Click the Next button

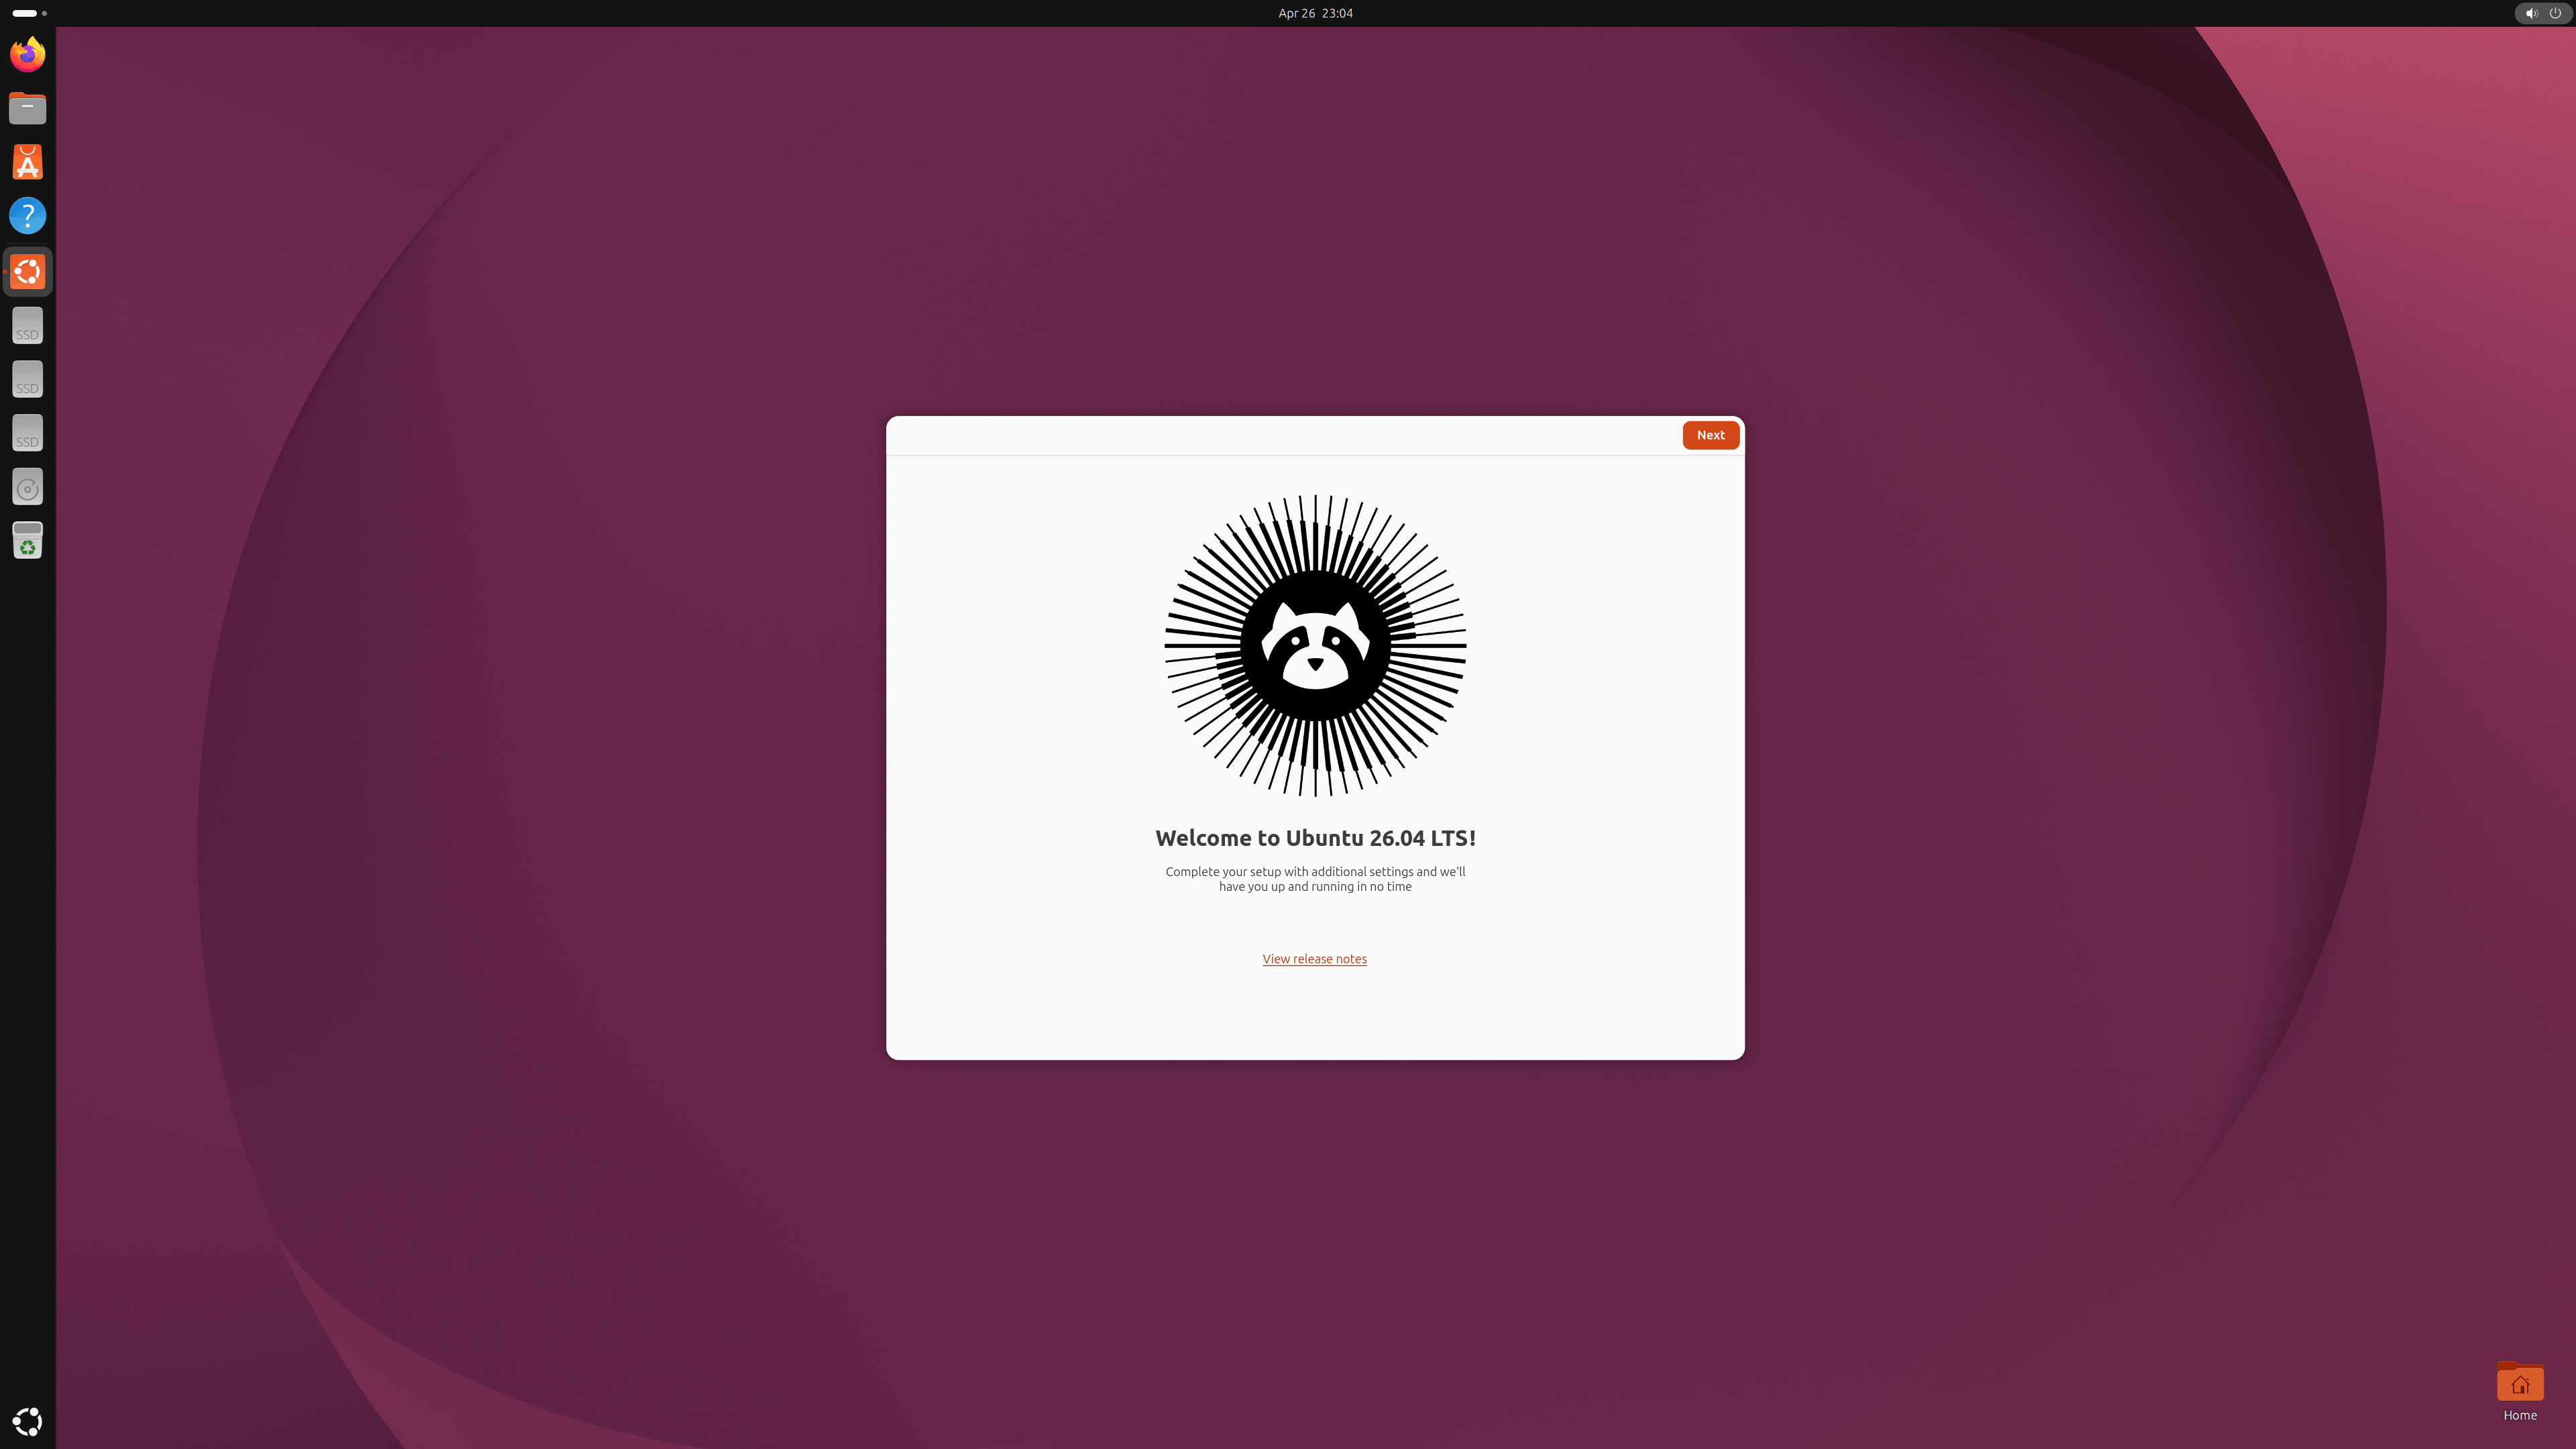(x=1710, y=435)
